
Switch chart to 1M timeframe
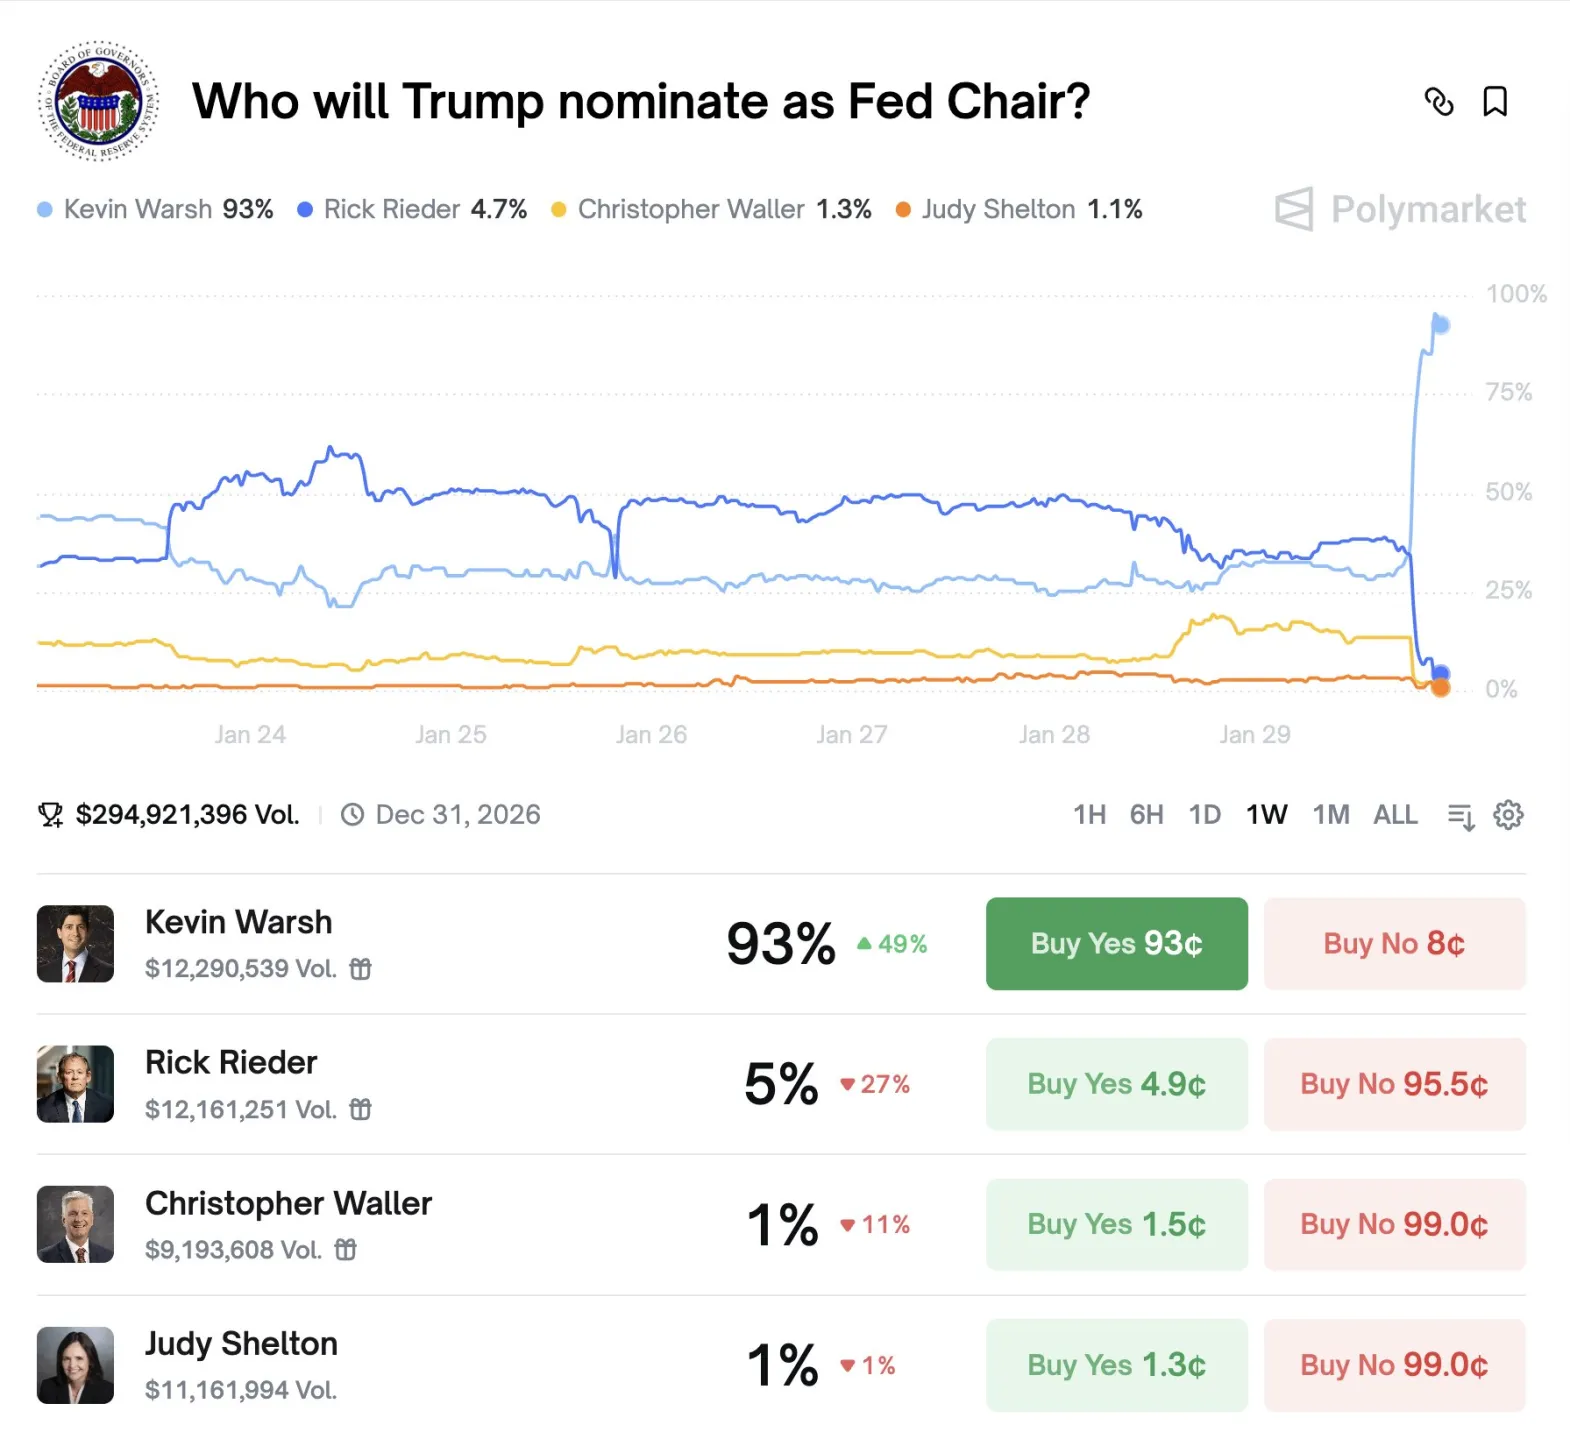click(1330, 815)
